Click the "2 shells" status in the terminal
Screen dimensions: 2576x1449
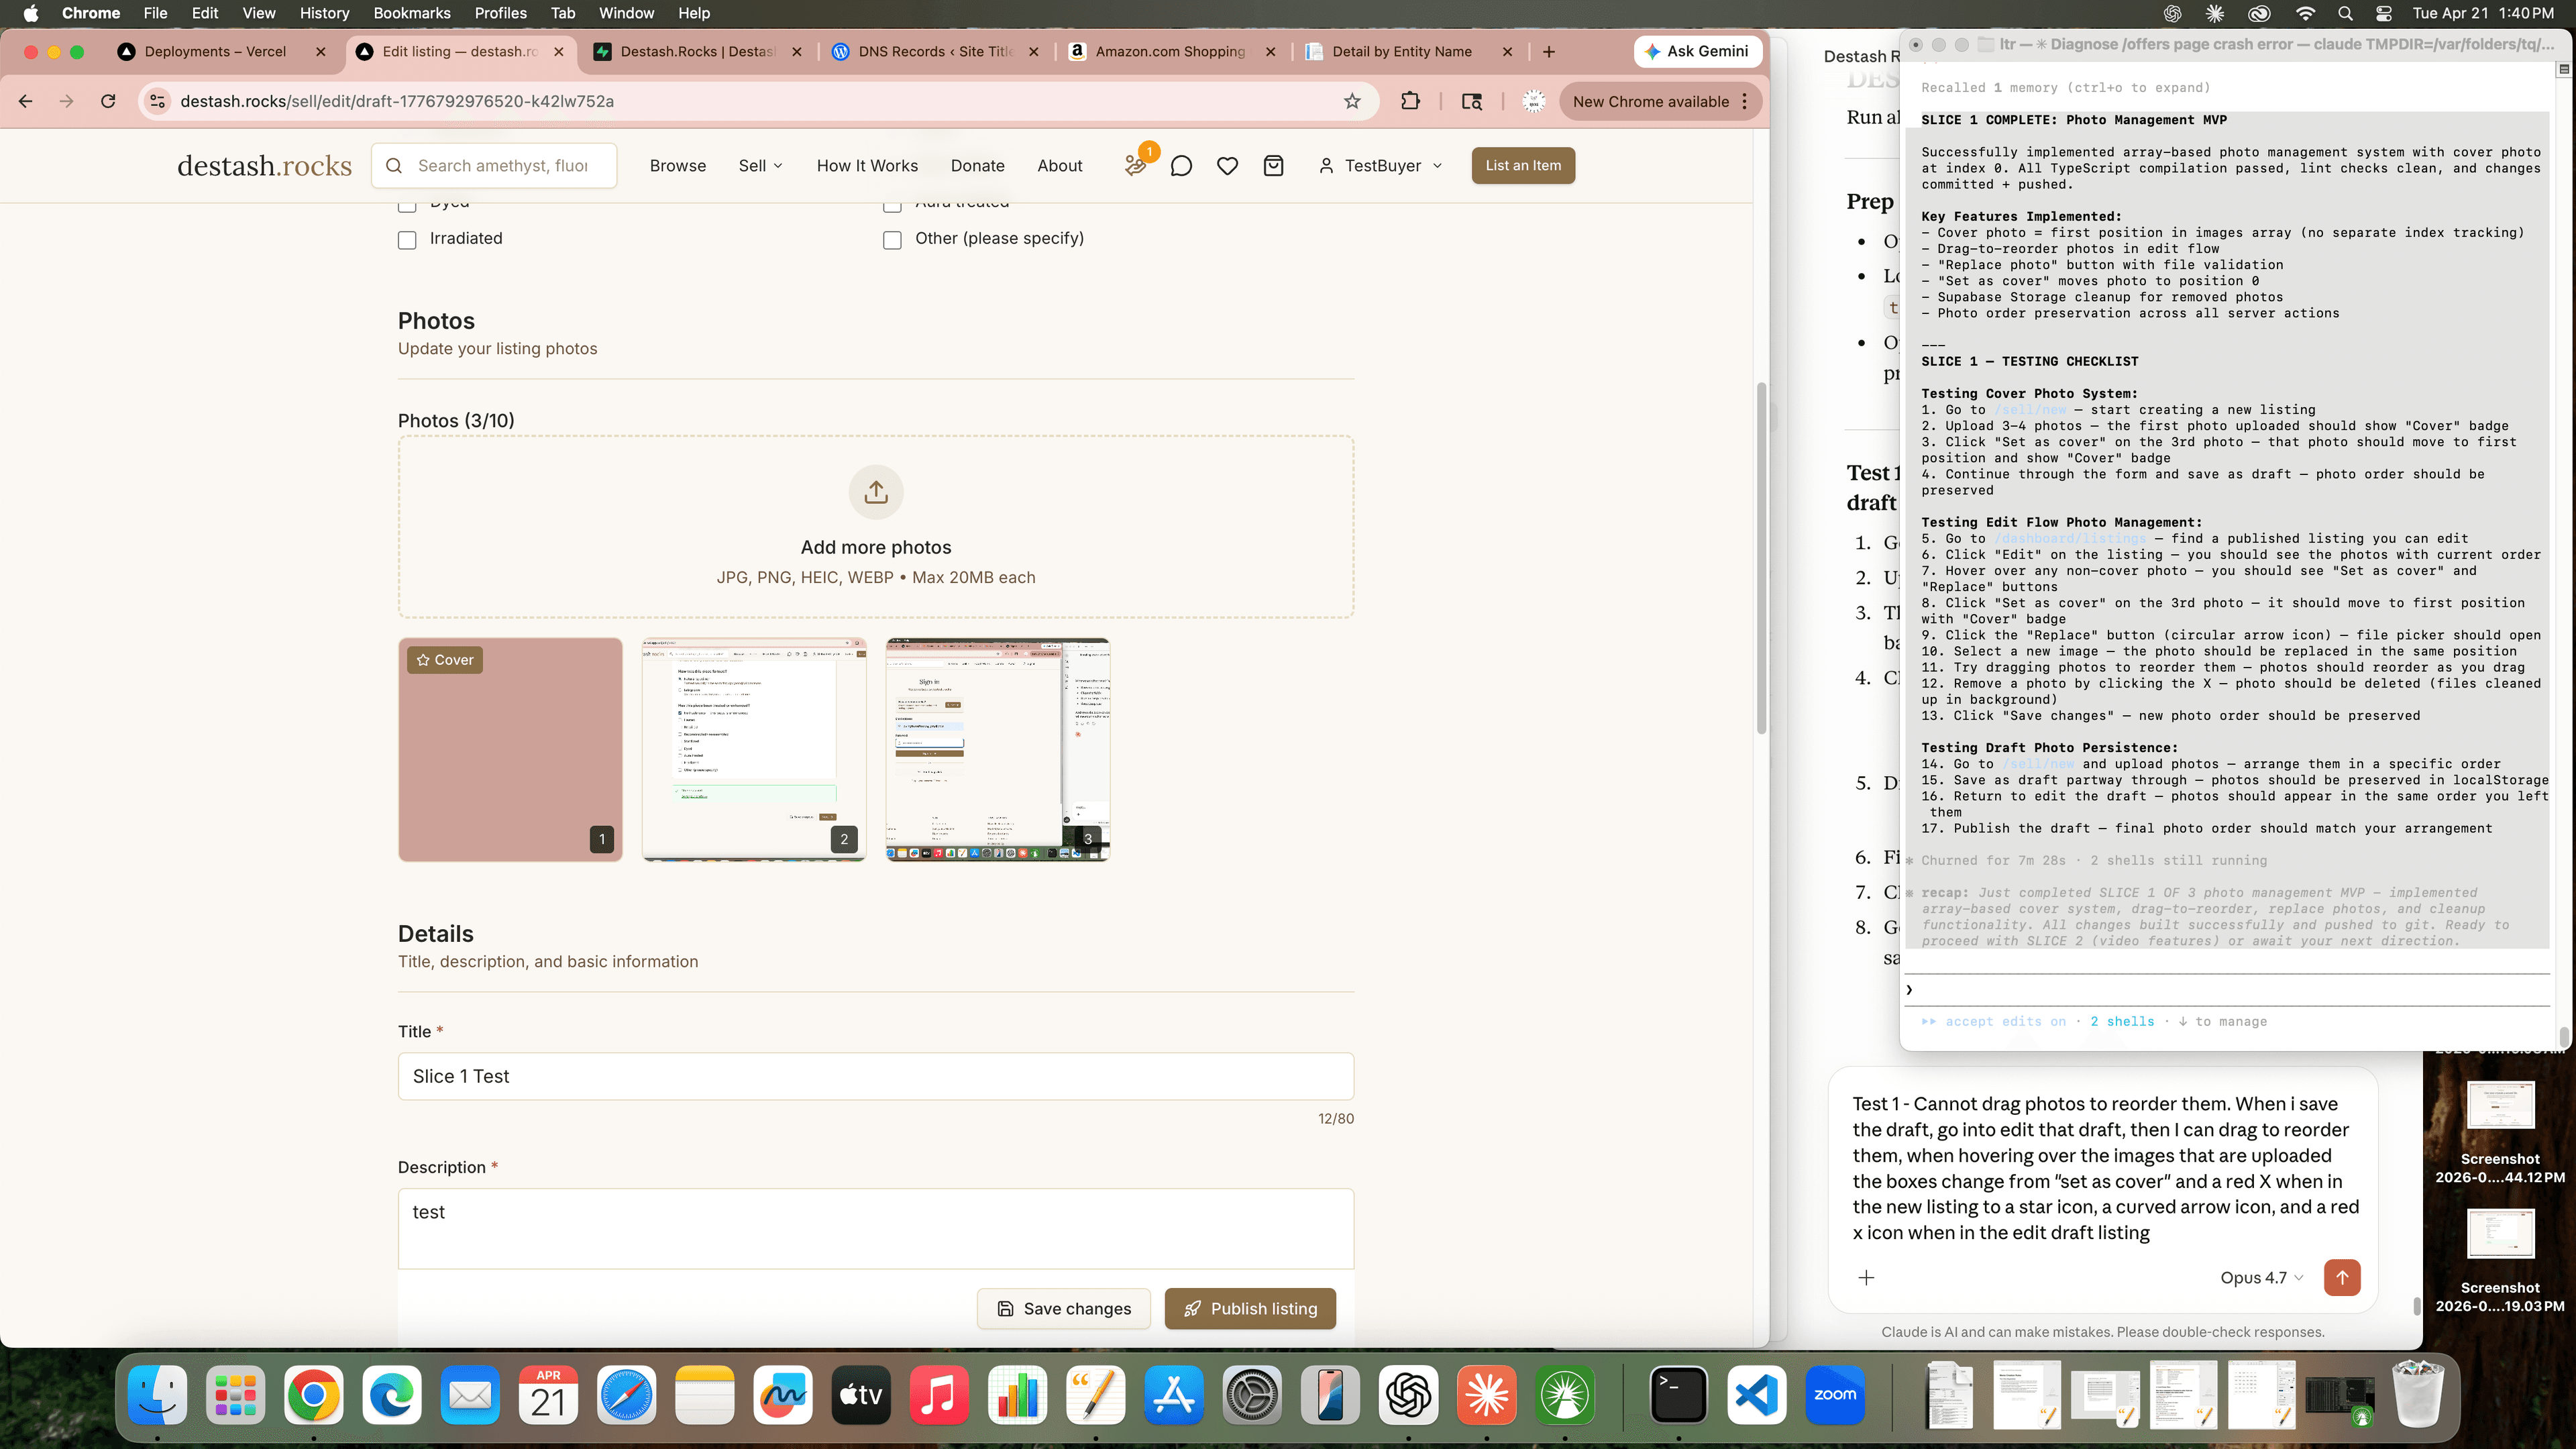point(2122,1021)
